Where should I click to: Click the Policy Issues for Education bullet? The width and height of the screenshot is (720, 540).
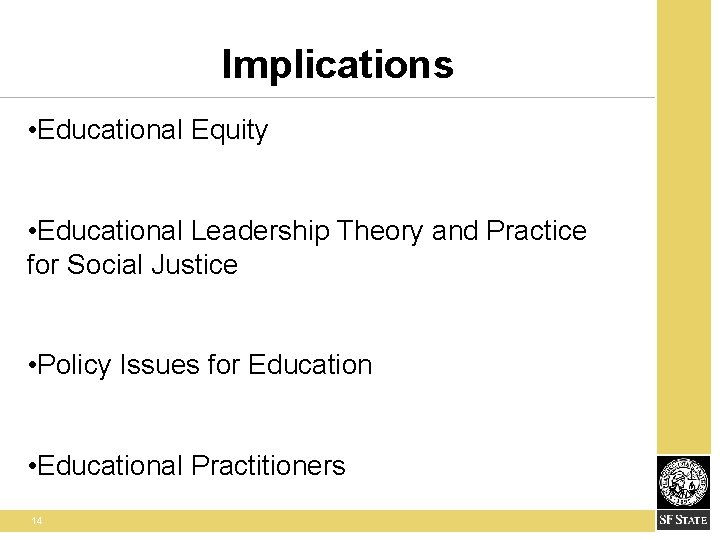(200, 366)
